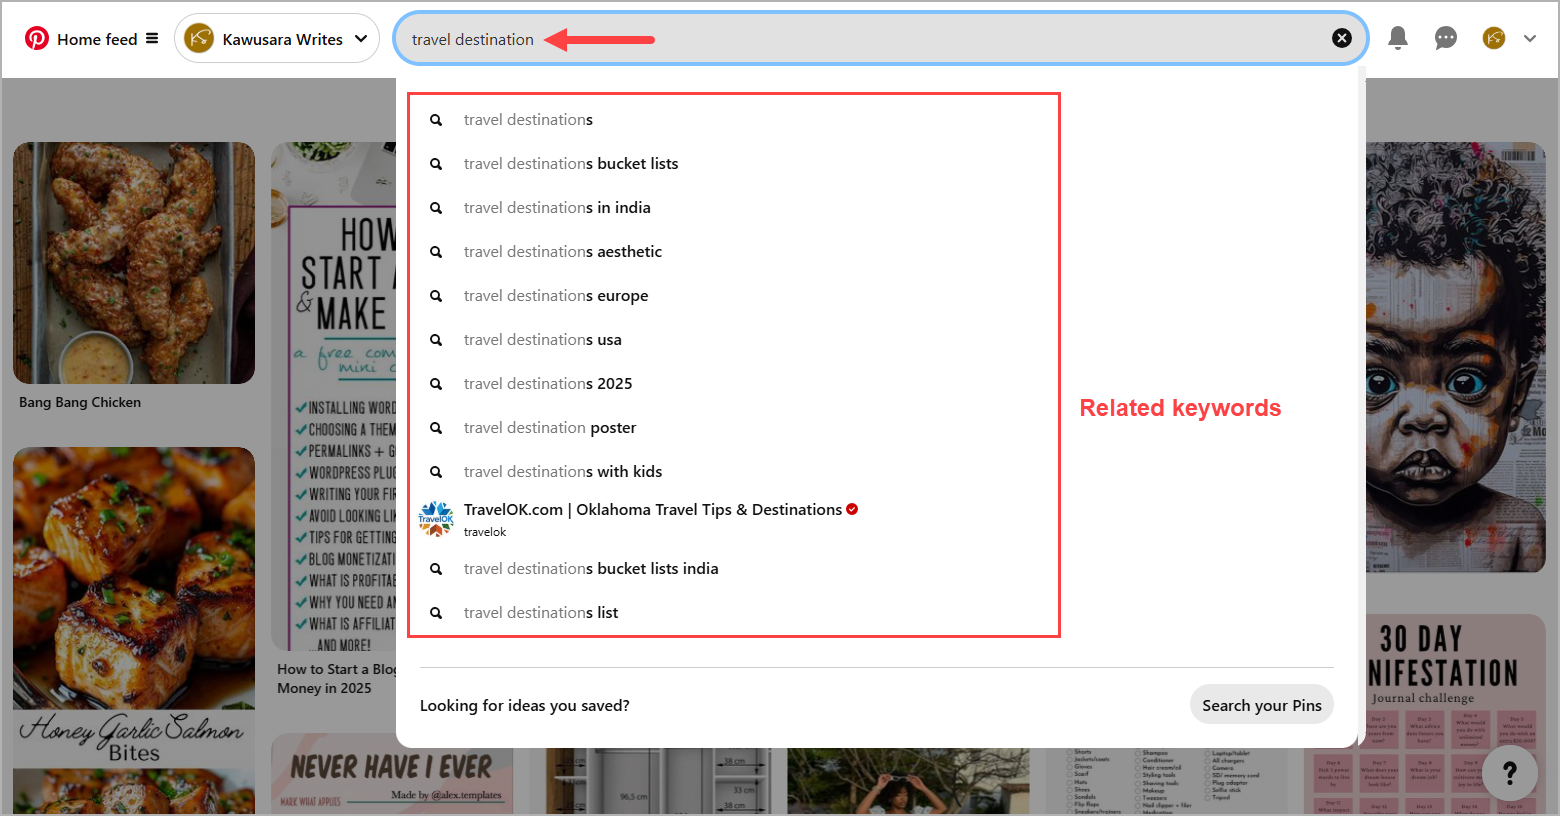This screenshot has width=1560, height=816.
Task: Click the TravelOK logo in the suggestions
Action: pyautogui.click(x=435, y=518)
